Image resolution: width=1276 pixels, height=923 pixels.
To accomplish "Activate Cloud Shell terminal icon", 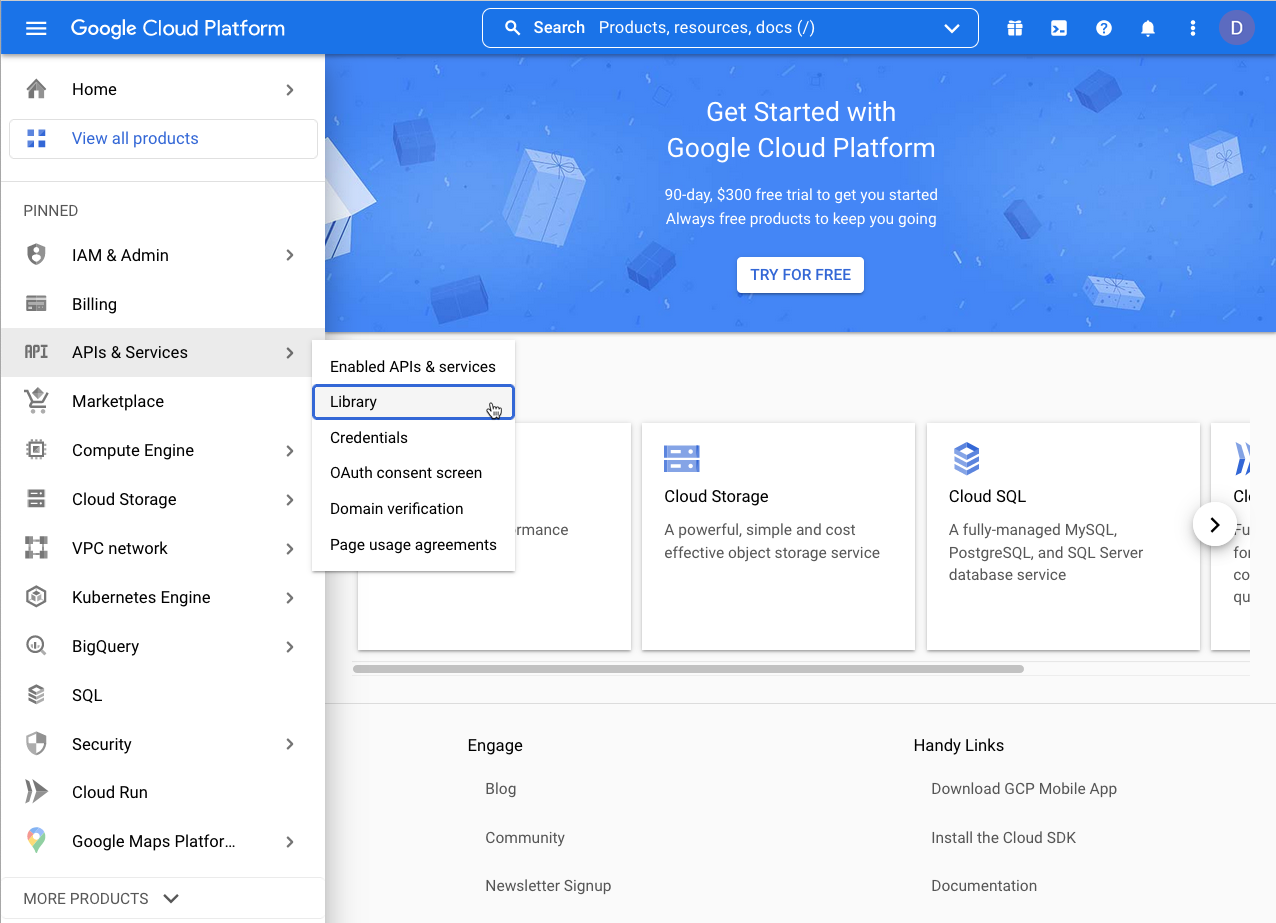I will click(x=1059, y=28).
